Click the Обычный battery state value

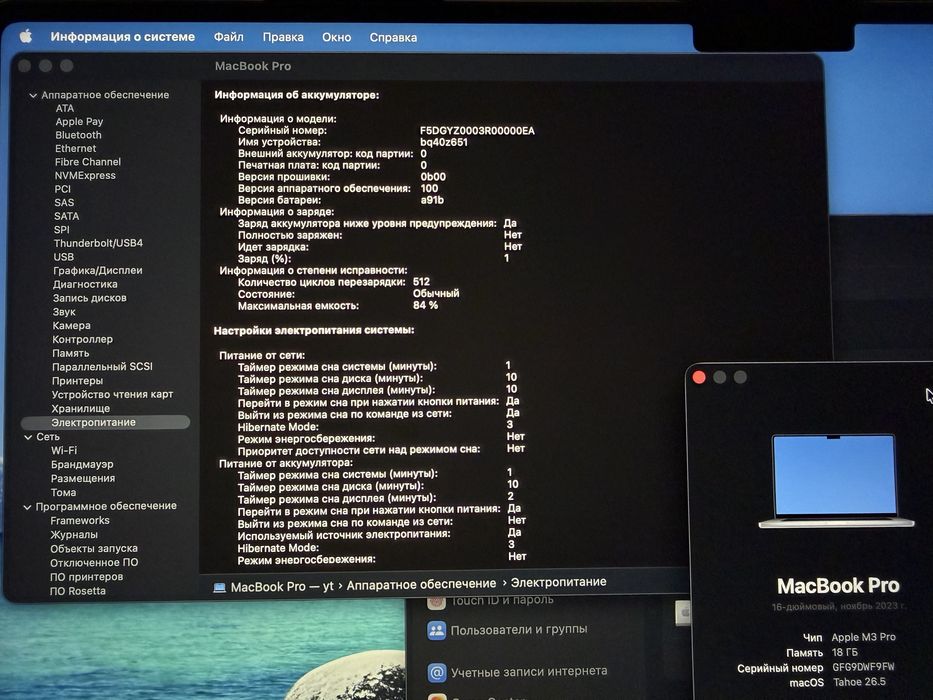point(436,293)
